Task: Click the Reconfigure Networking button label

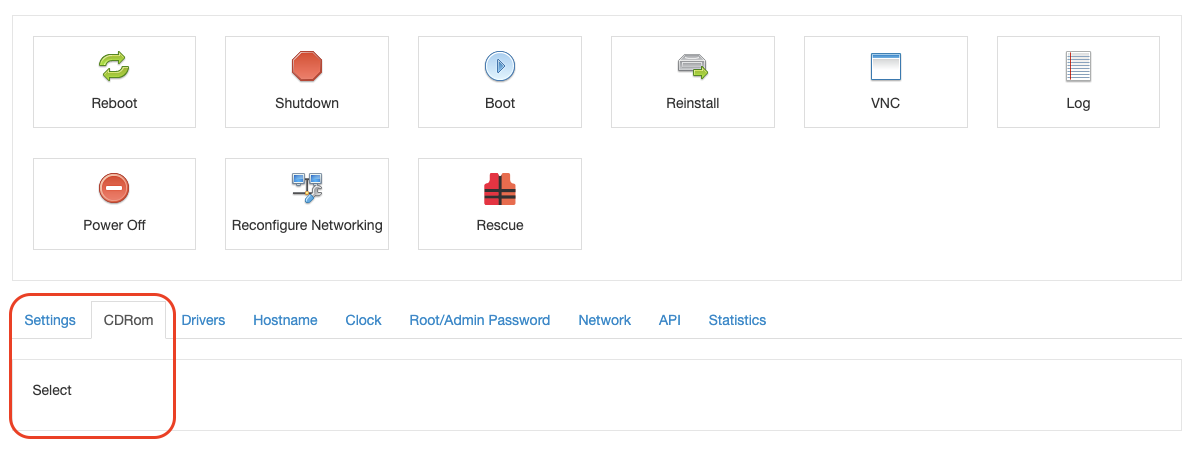Action: click(x=307, y=225)
